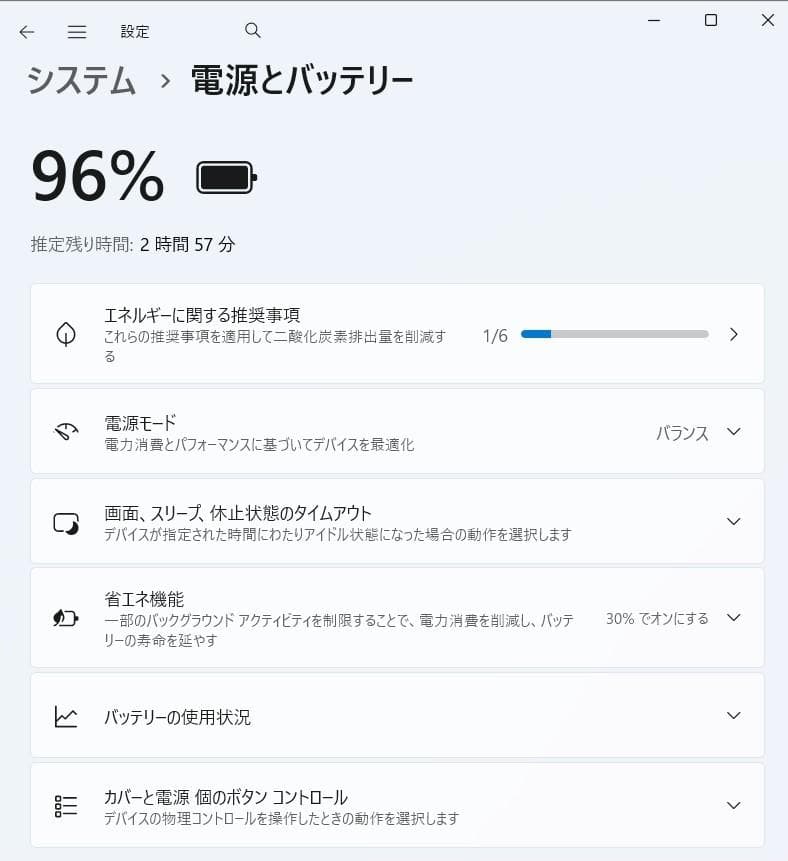Screen dimensions: 788x861
Task: Open search with the magnifier icon
Action: 252,31
